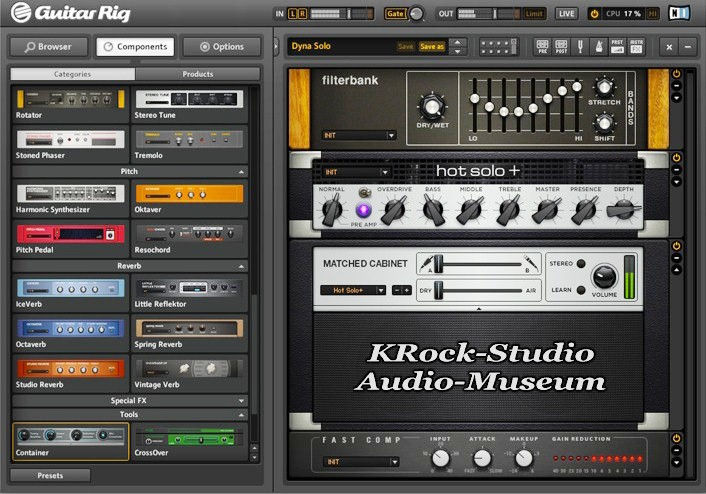Show the Master FX (MSTR) module
Image resolution: width=706 pixels, height=494 pixels.
pyautogui.click(x=636, y=46)
